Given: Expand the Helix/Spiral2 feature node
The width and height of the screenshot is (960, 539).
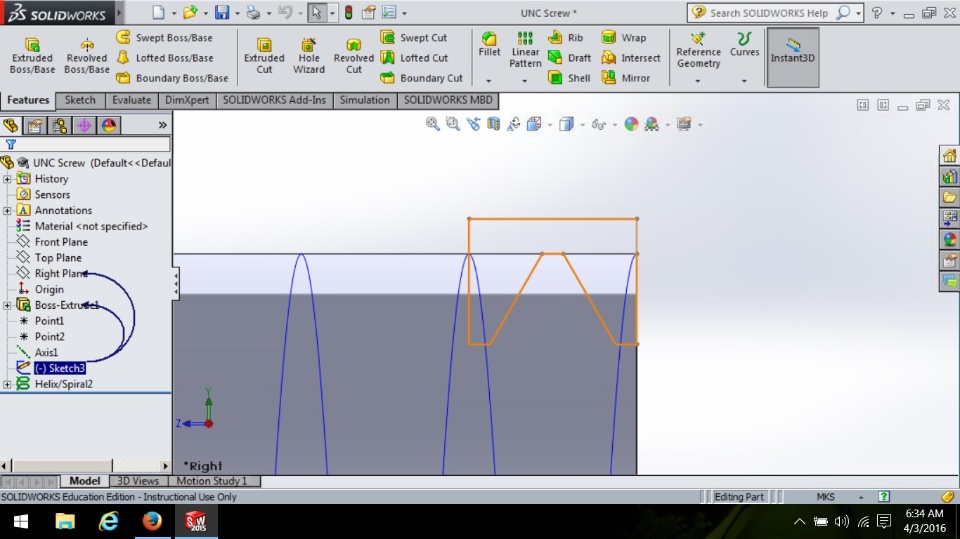Looking at the screenshot, I should click(7, 384).
